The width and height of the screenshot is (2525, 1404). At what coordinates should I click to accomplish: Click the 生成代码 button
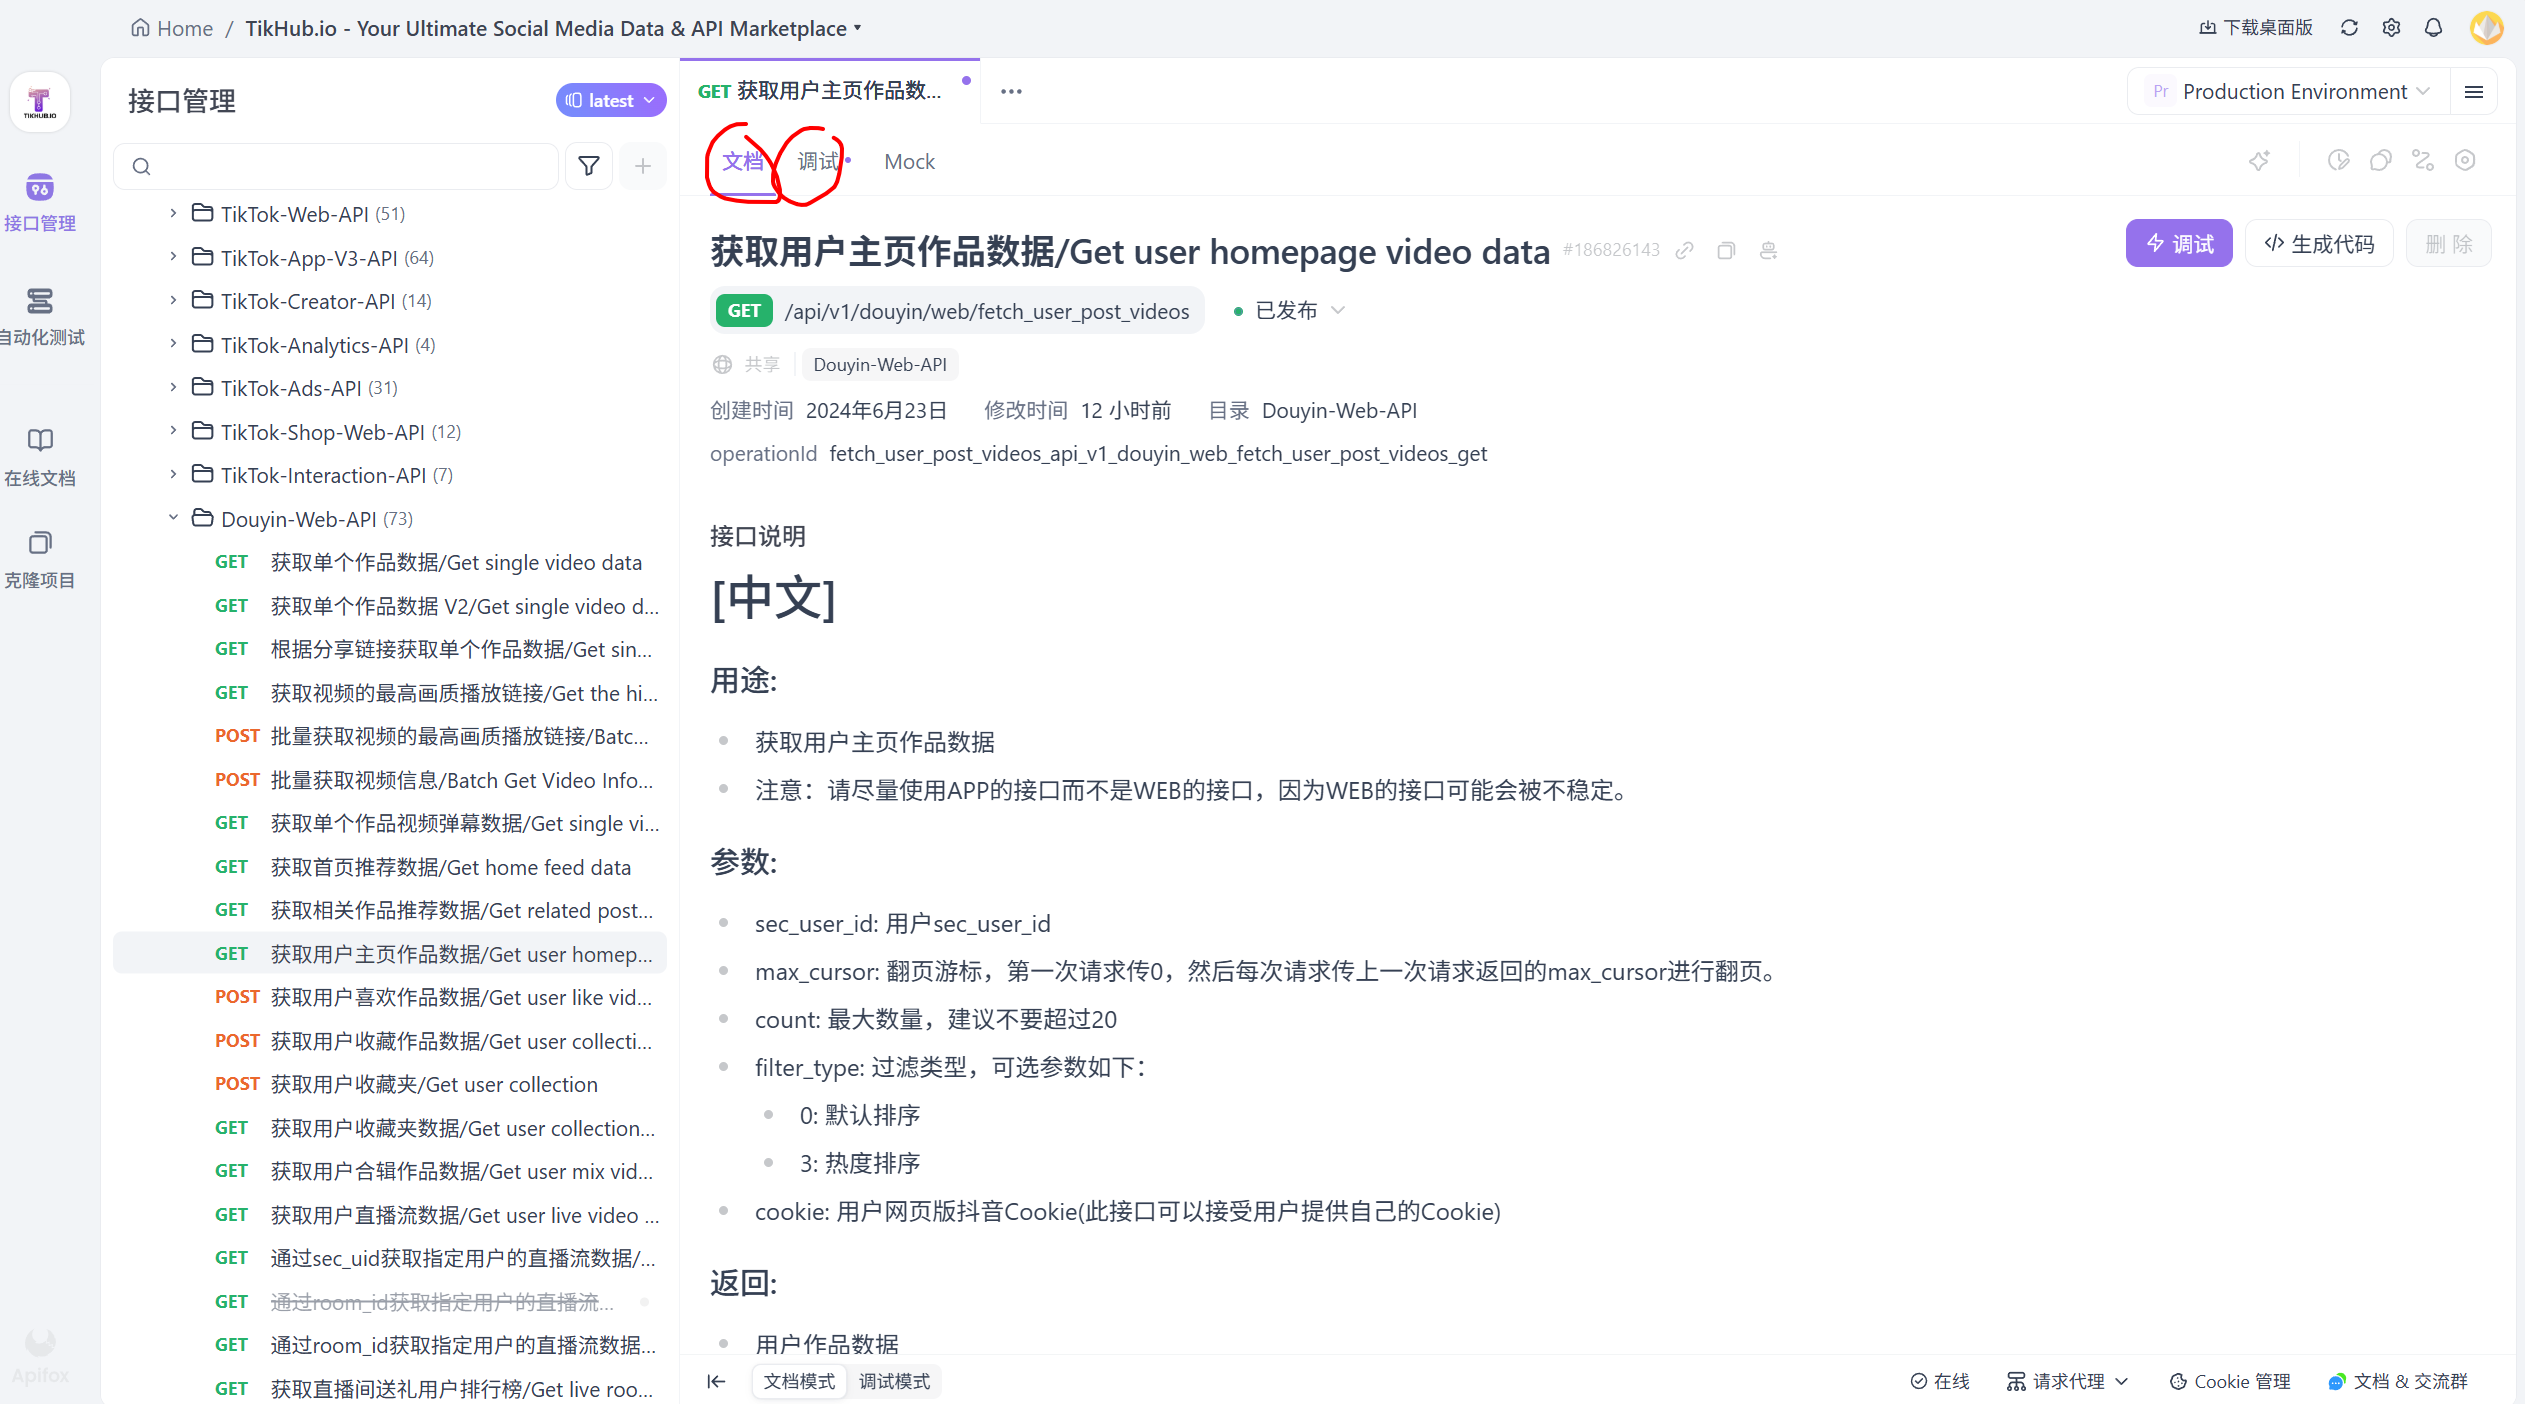tap(2319, 244)
